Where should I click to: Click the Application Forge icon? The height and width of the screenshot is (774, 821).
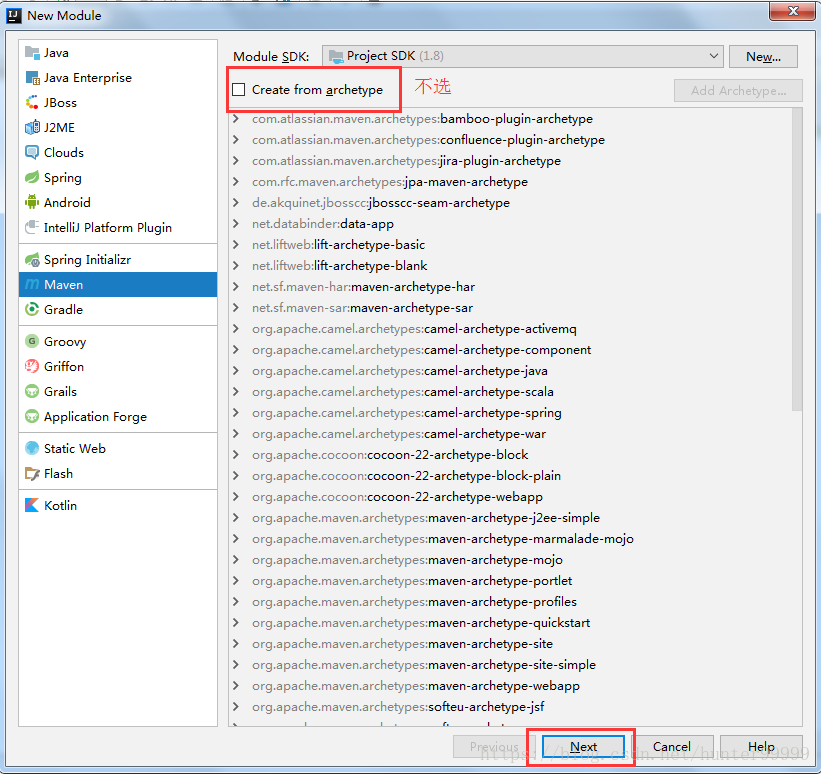[x=32, y=417]
